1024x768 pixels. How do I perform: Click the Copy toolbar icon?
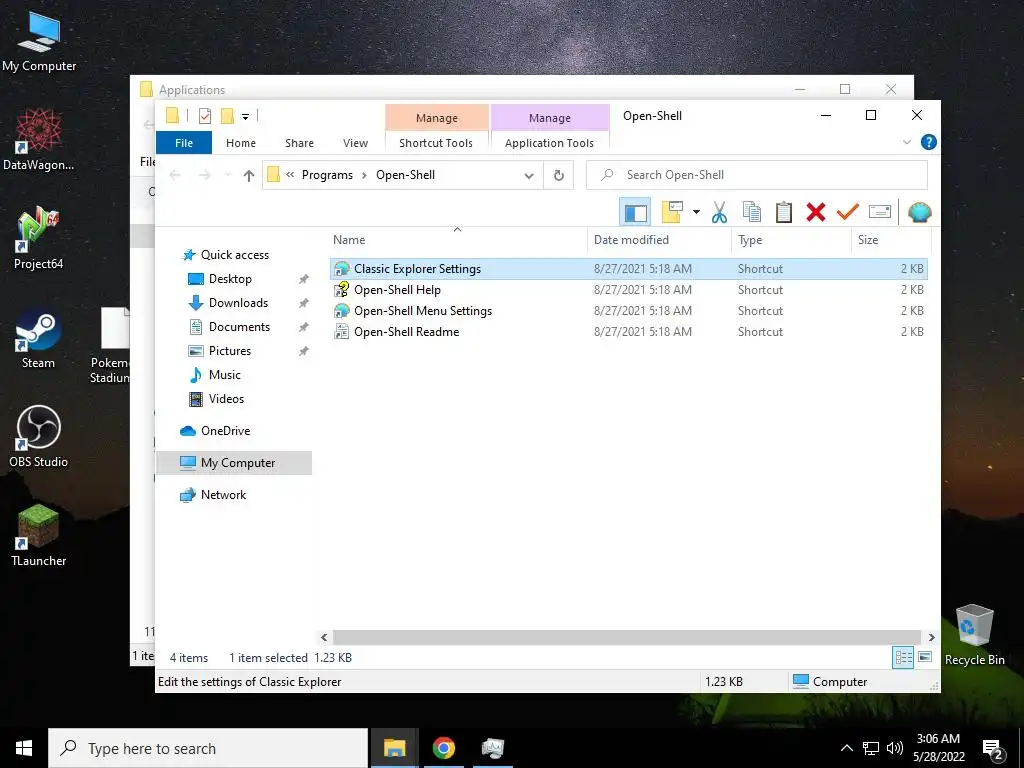(752, 212)
